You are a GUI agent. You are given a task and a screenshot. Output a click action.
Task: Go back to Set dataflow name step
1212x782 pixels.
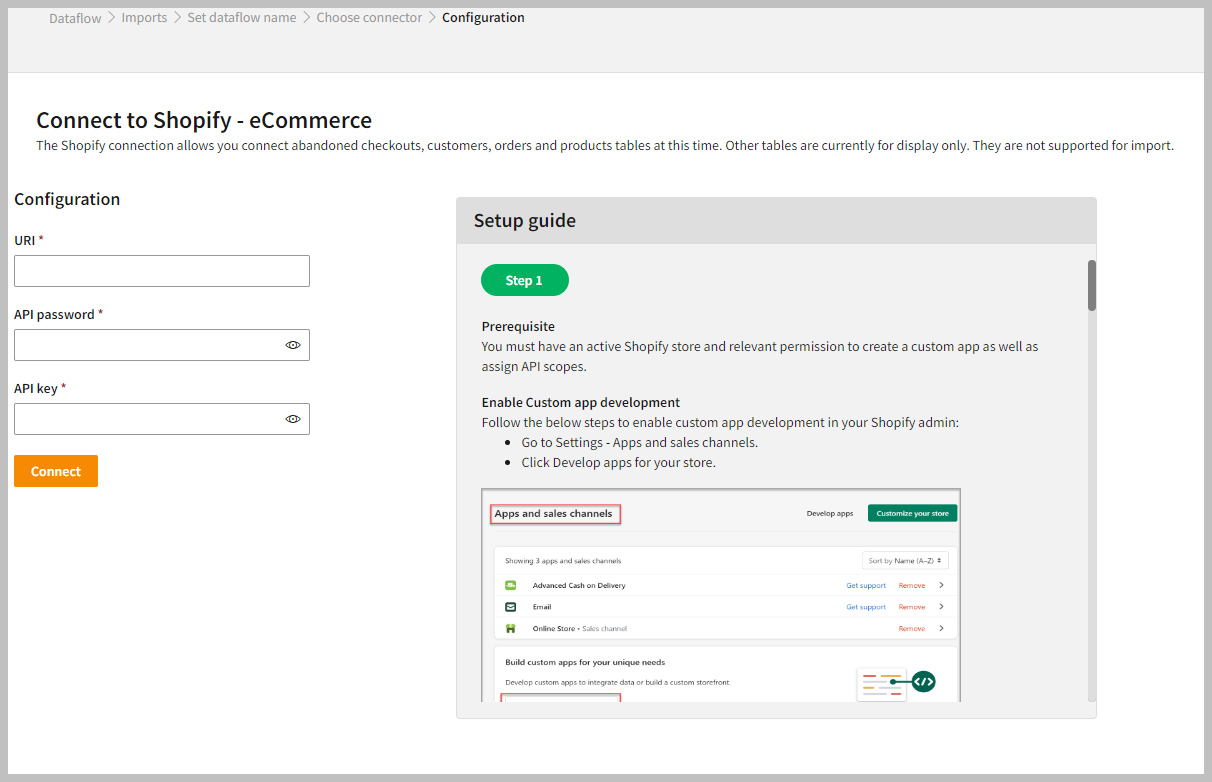pos(241,18)
